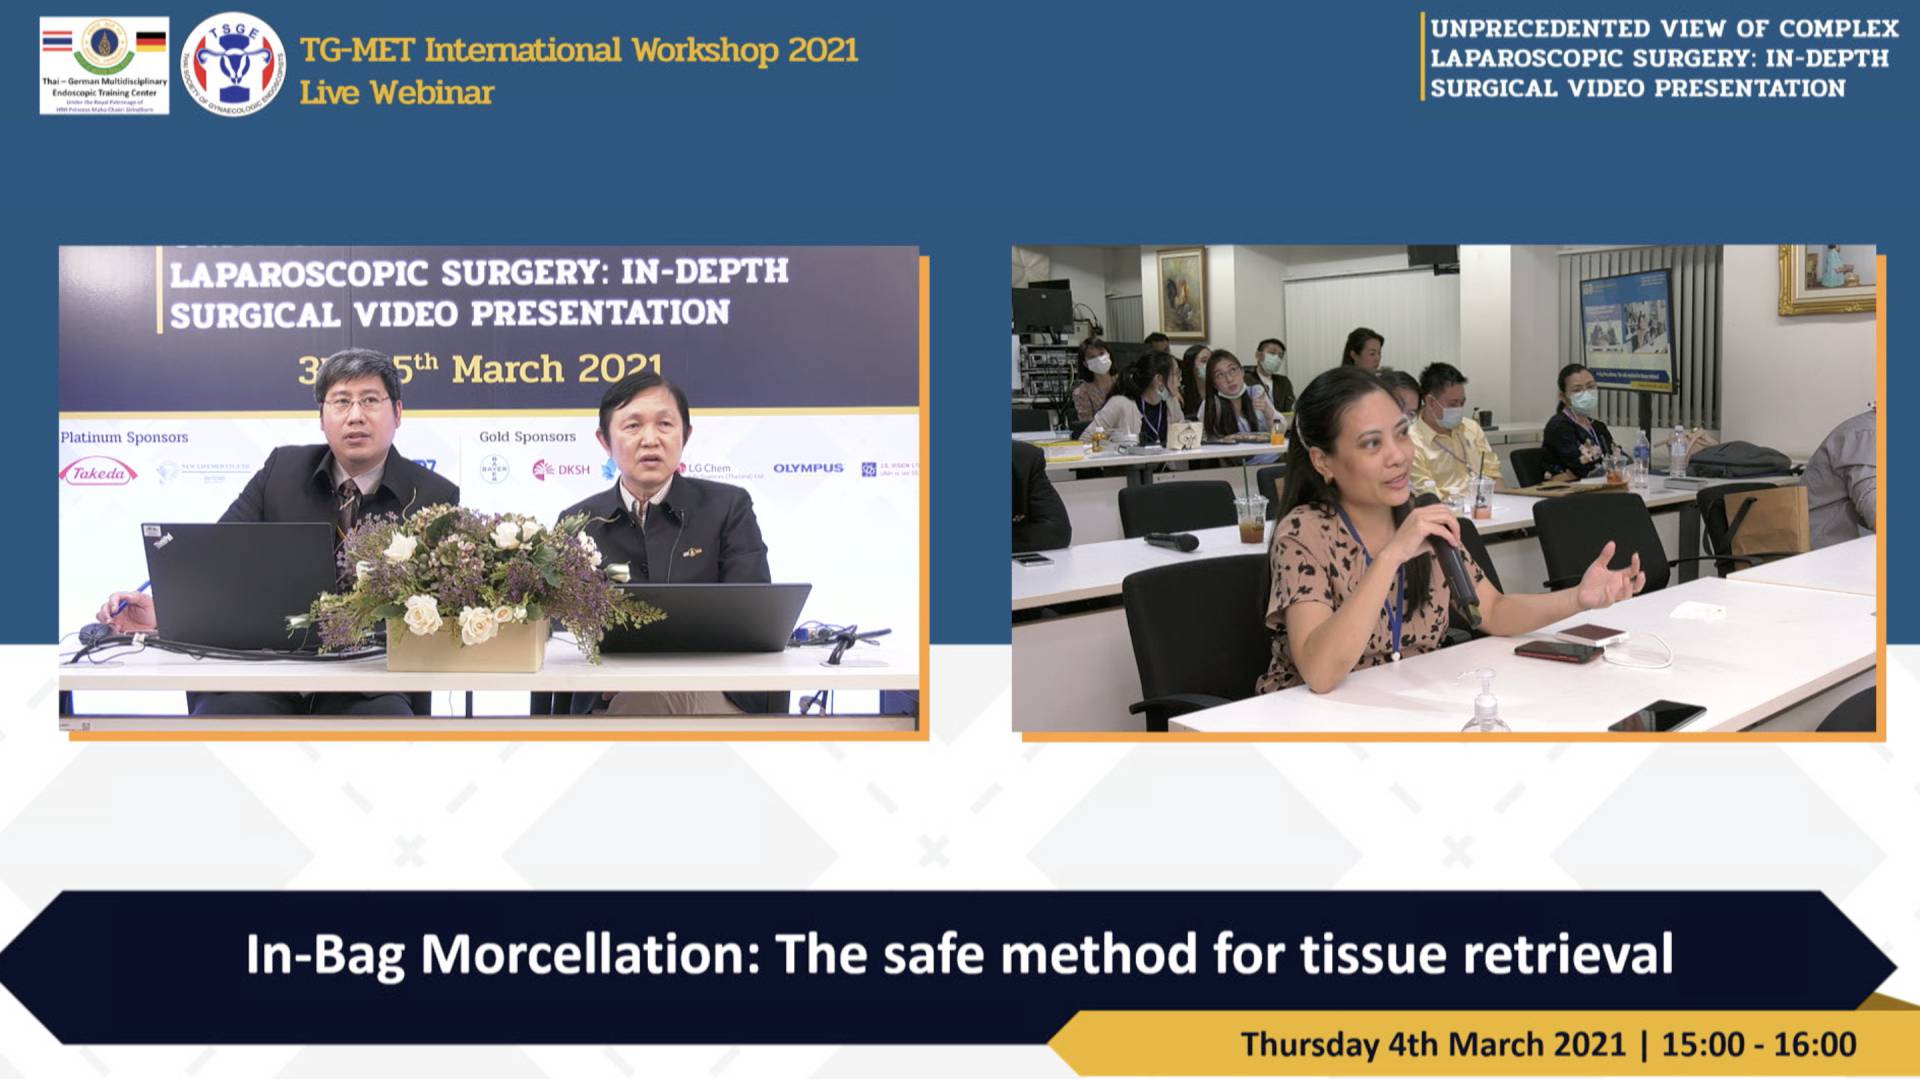
Task: Select the right audience room video feed
Action: pos(1443,489)
